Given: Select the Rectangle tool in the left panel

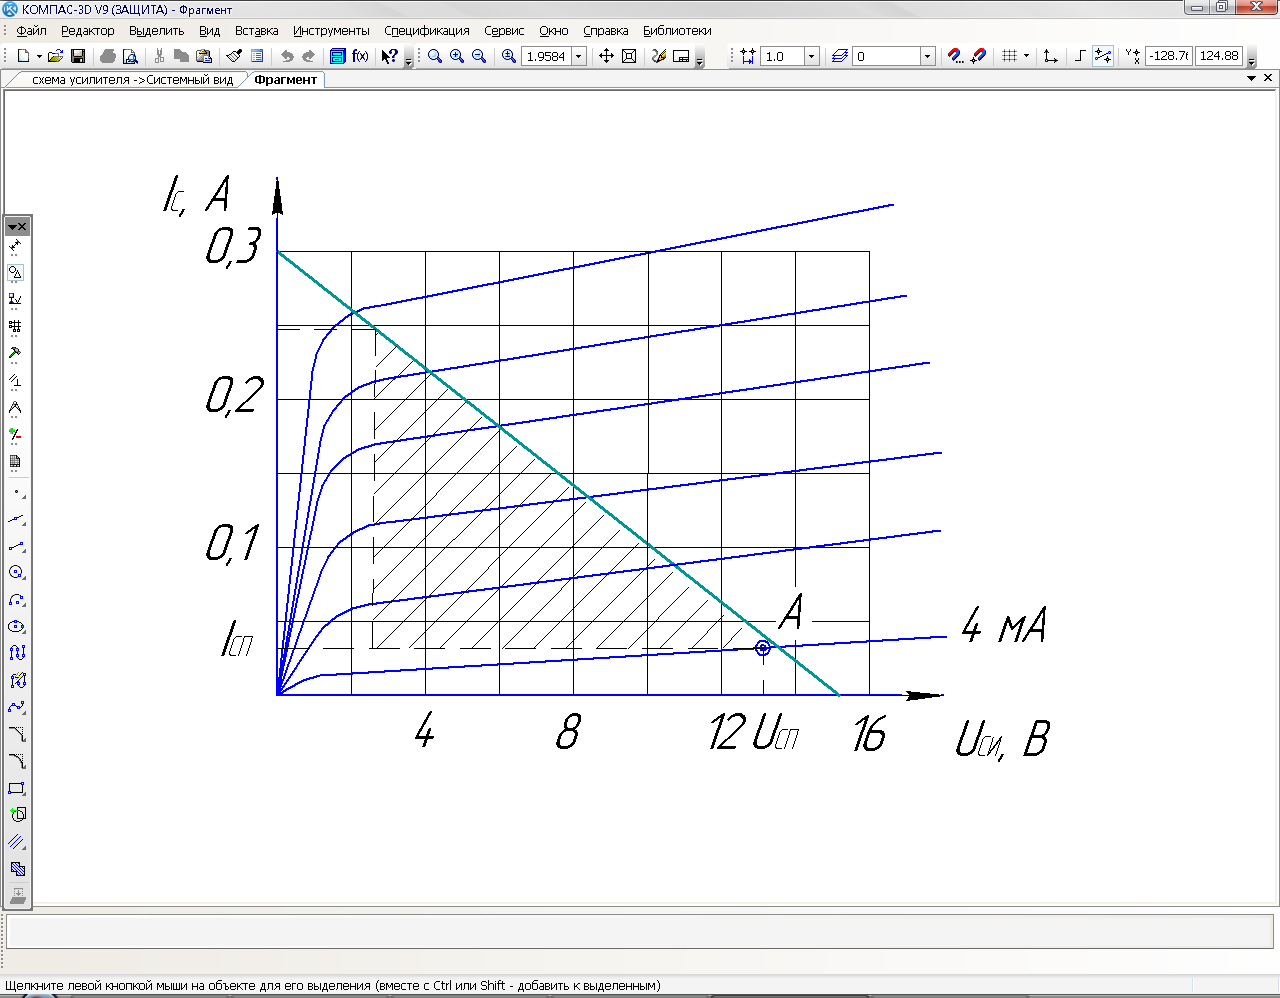Looking at the screenshot, I should (x=16, y=788).
